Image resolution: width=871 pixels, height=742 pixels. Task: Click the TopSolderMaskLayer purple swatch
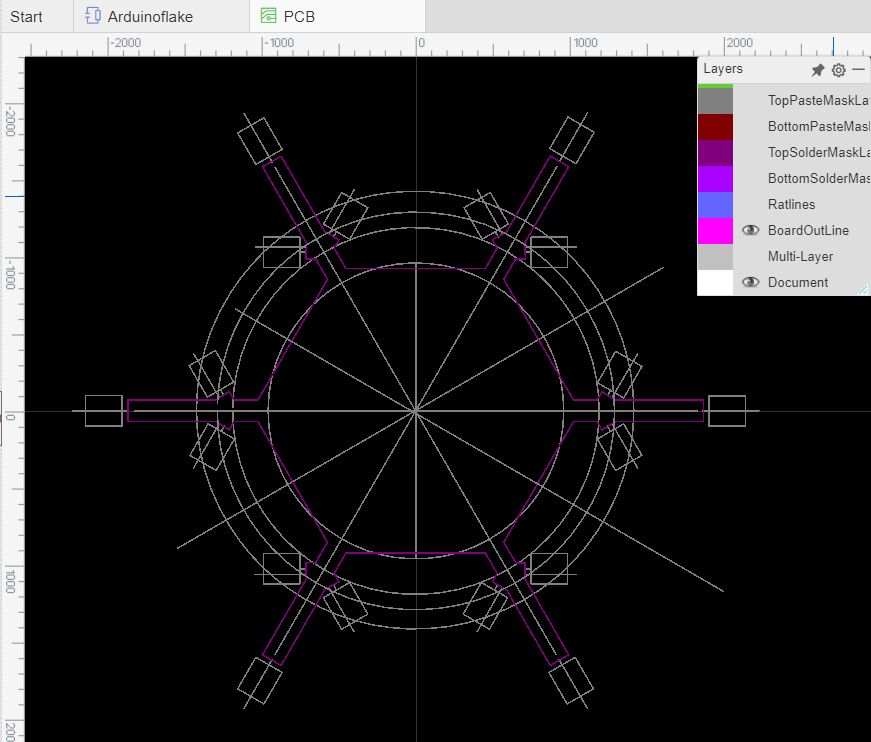pos(715,153)
